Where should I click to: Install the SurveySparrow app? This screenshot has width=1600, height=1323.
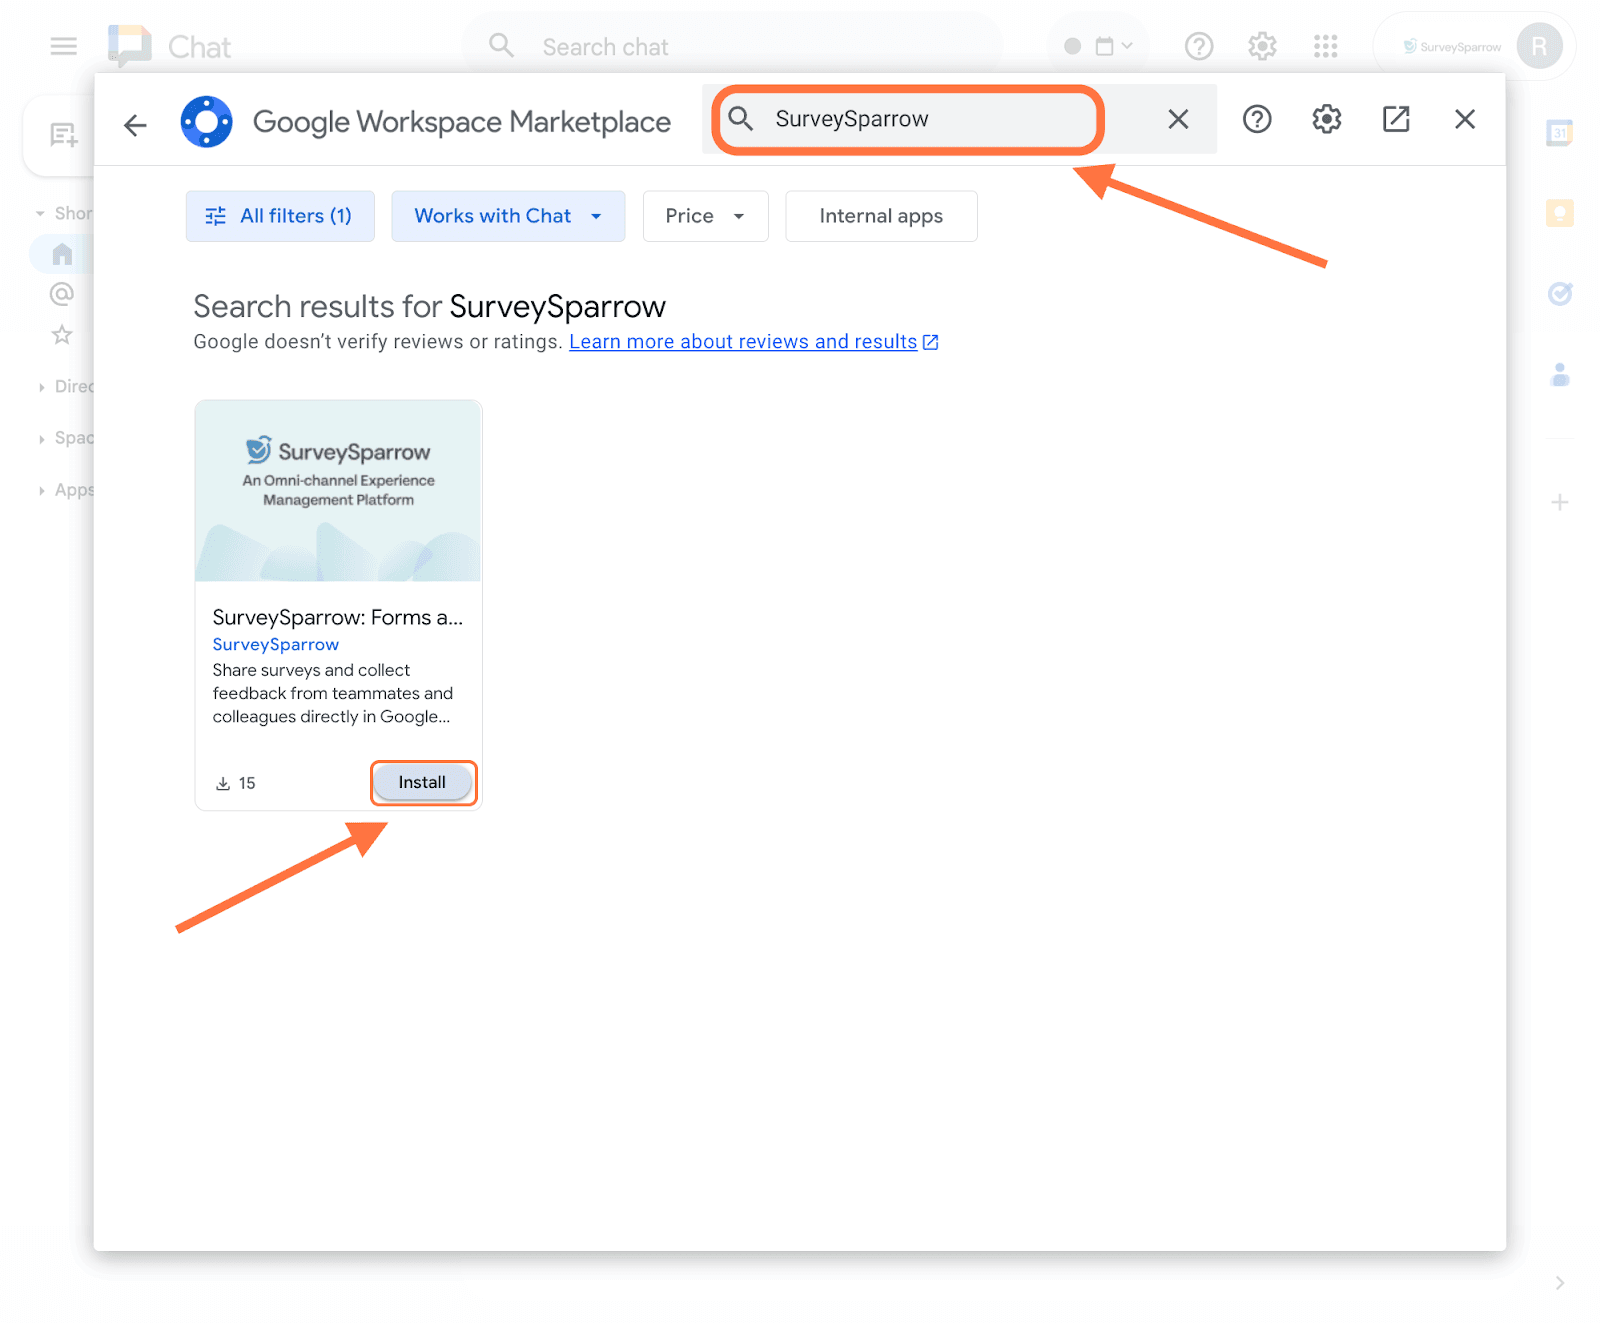[x=422, y=782]
